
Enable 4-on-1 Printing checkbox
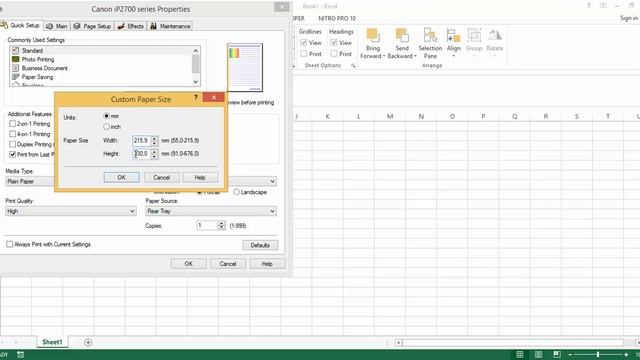point(13,134)
